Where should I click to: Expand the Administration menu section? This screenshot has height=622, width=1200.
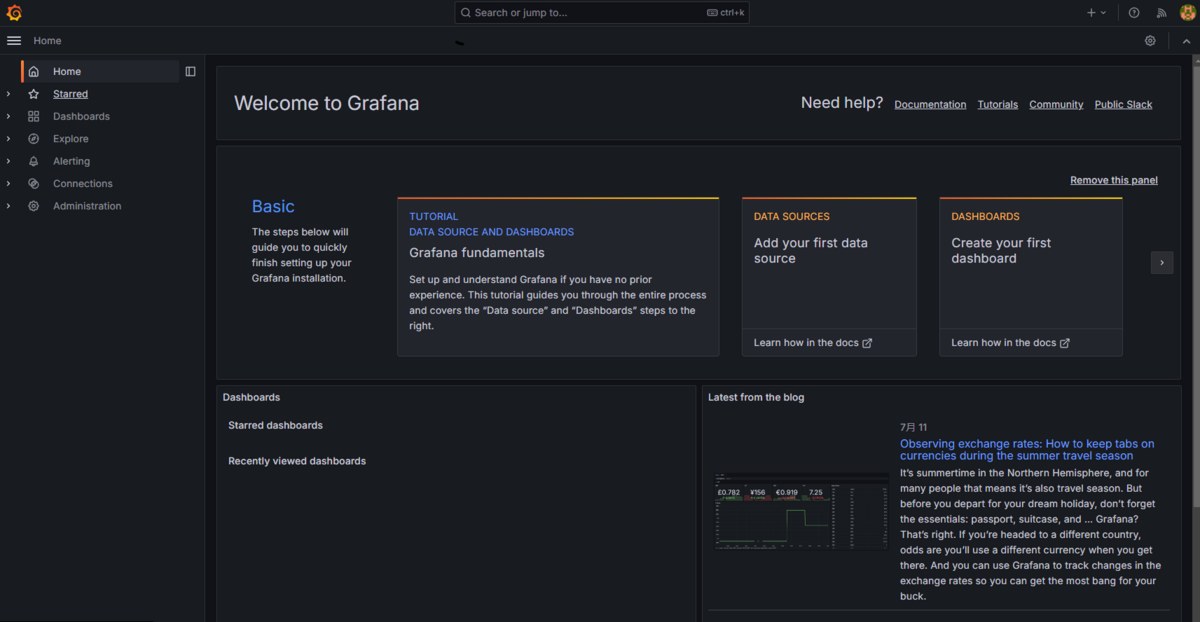point(8,206)
